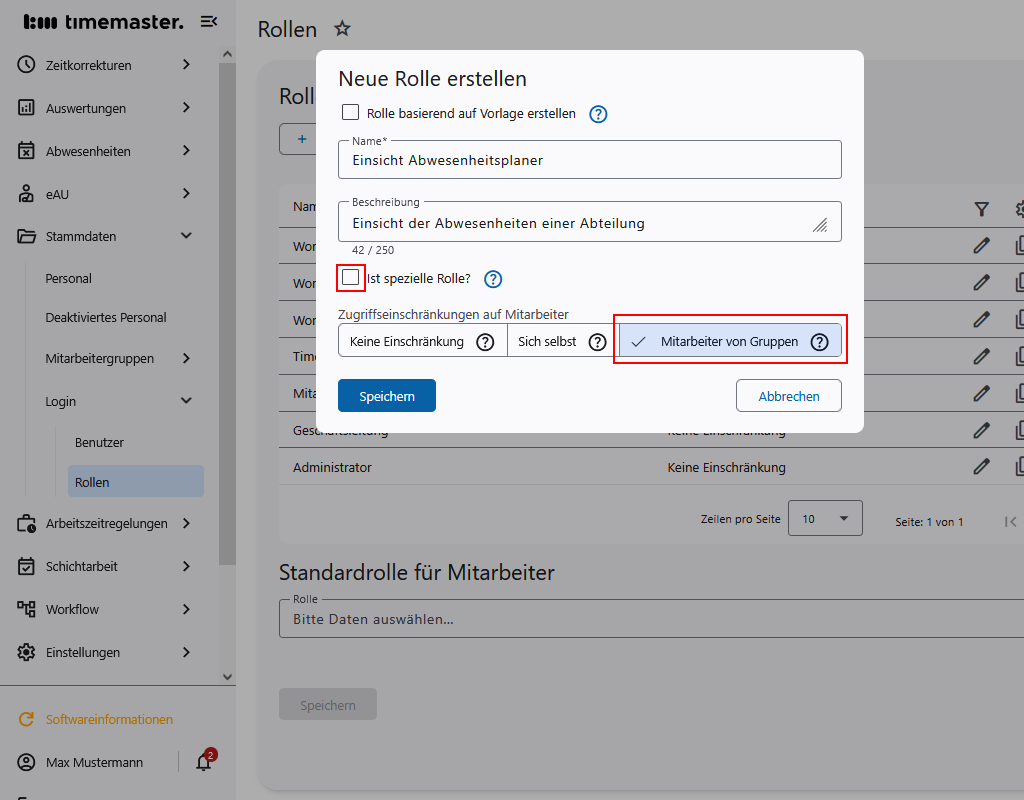
Task: Edit the Administrator role with its pencil icon
Action: (981, 466)
